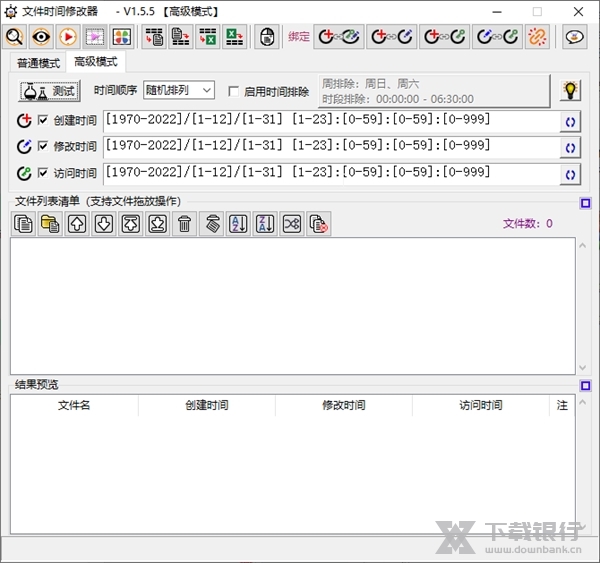Click the 文件名 column header in results
The width and height of the screenshot is (600, 563).
[x=74, y=405]
